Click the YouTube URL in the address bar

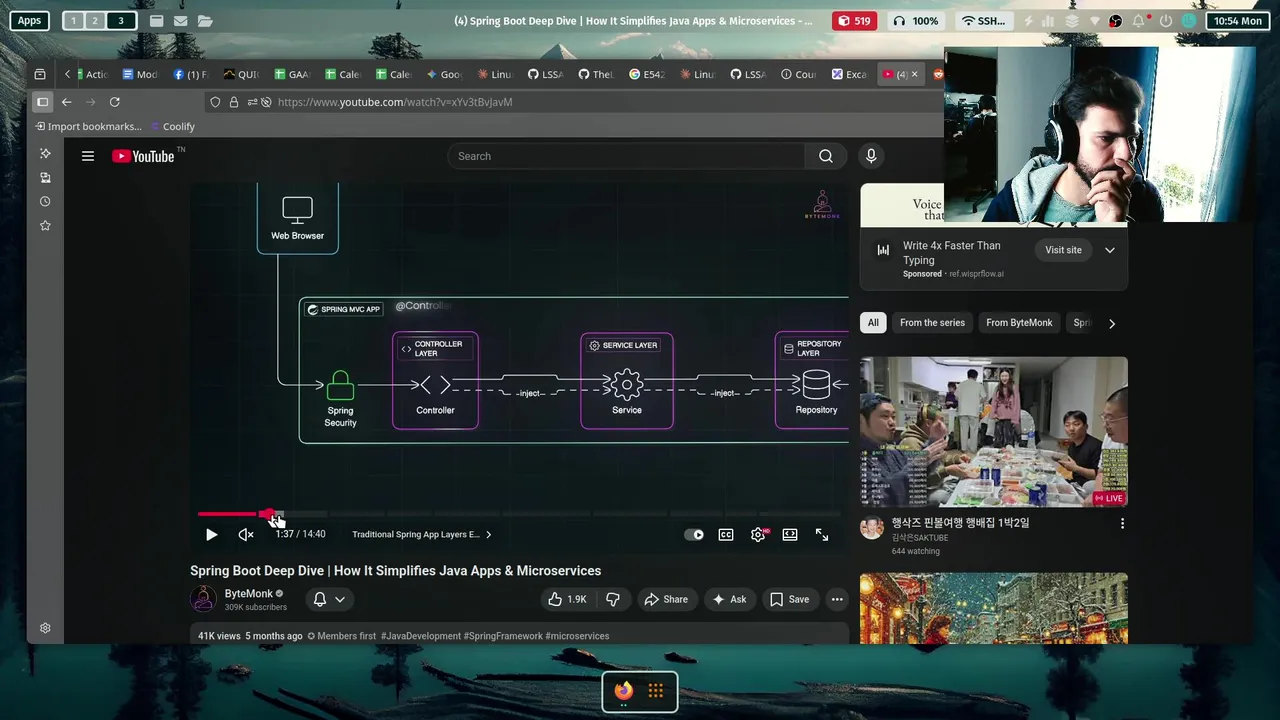point(395,102)
